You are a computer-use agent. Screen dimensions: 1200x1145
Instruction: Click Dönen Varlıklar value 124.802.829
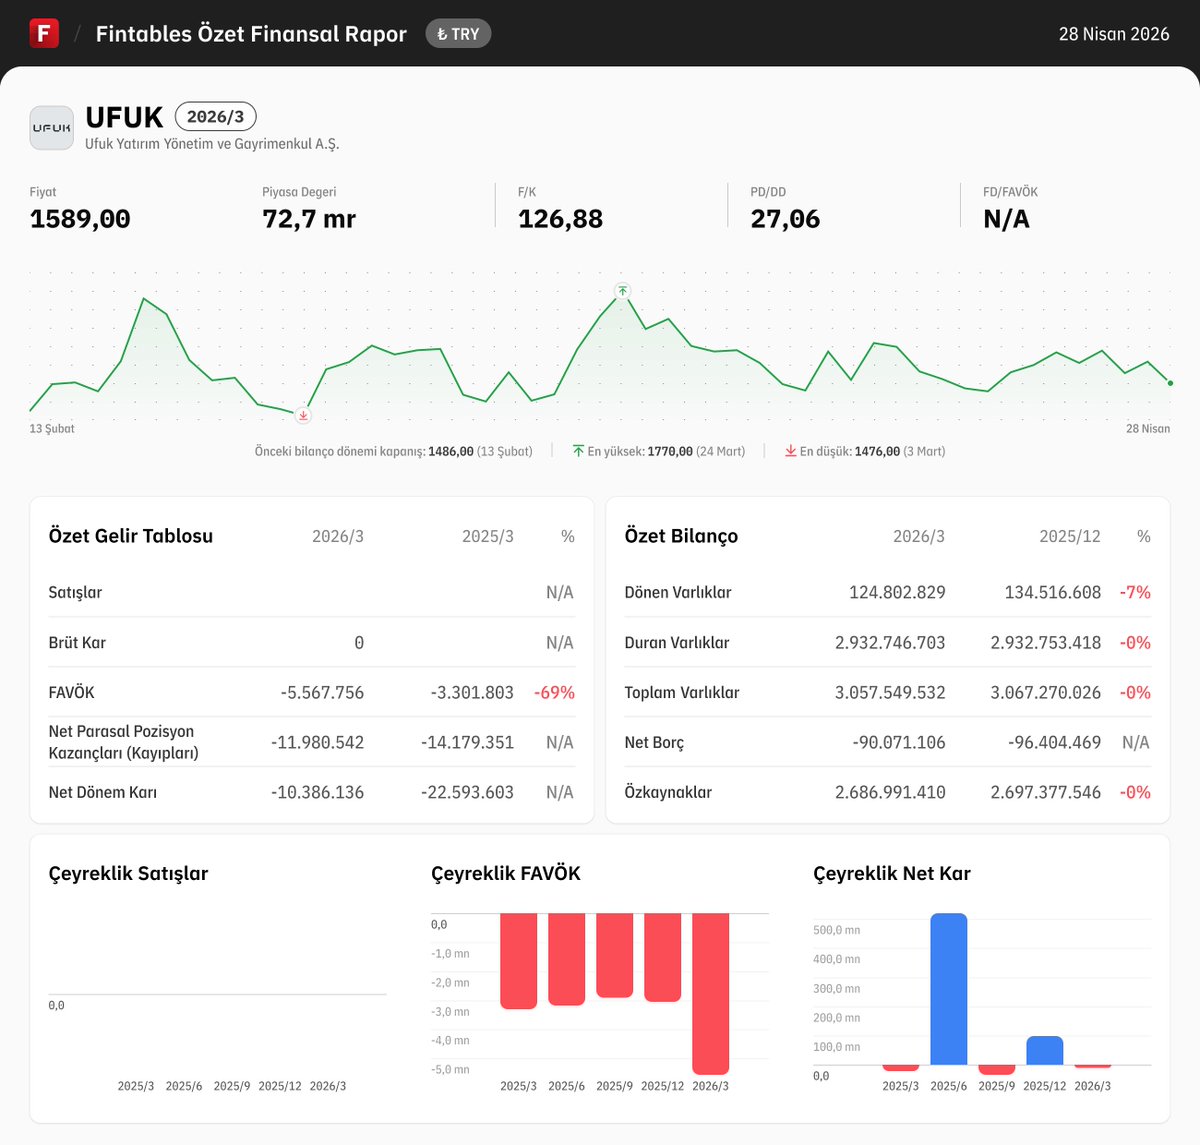click(x=897, y=592)
